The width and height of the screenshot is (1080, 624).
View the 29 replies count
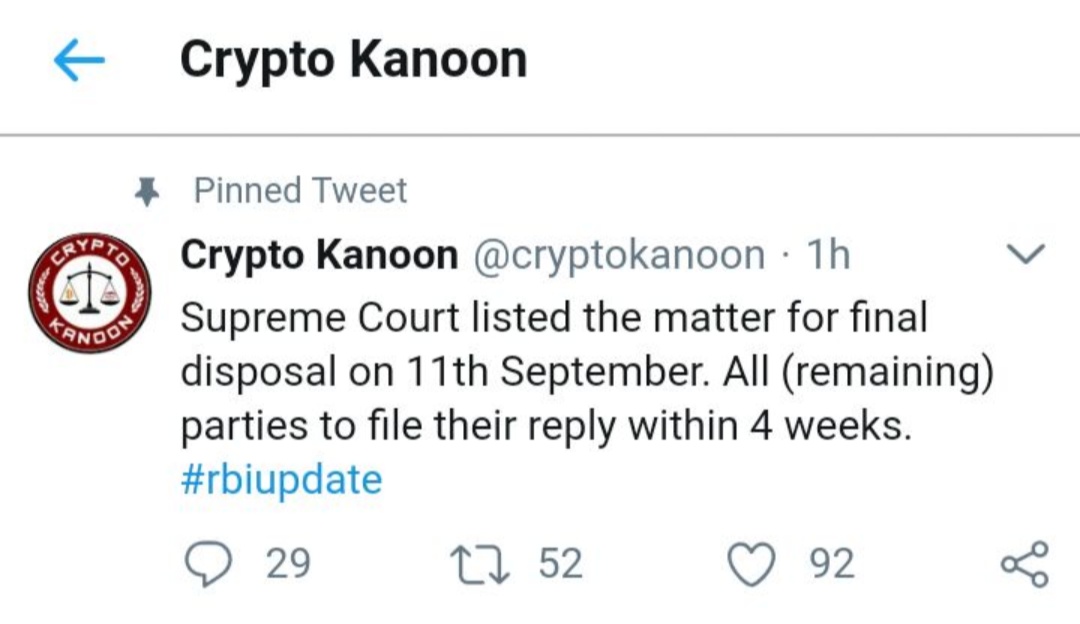tap(289, 565)
